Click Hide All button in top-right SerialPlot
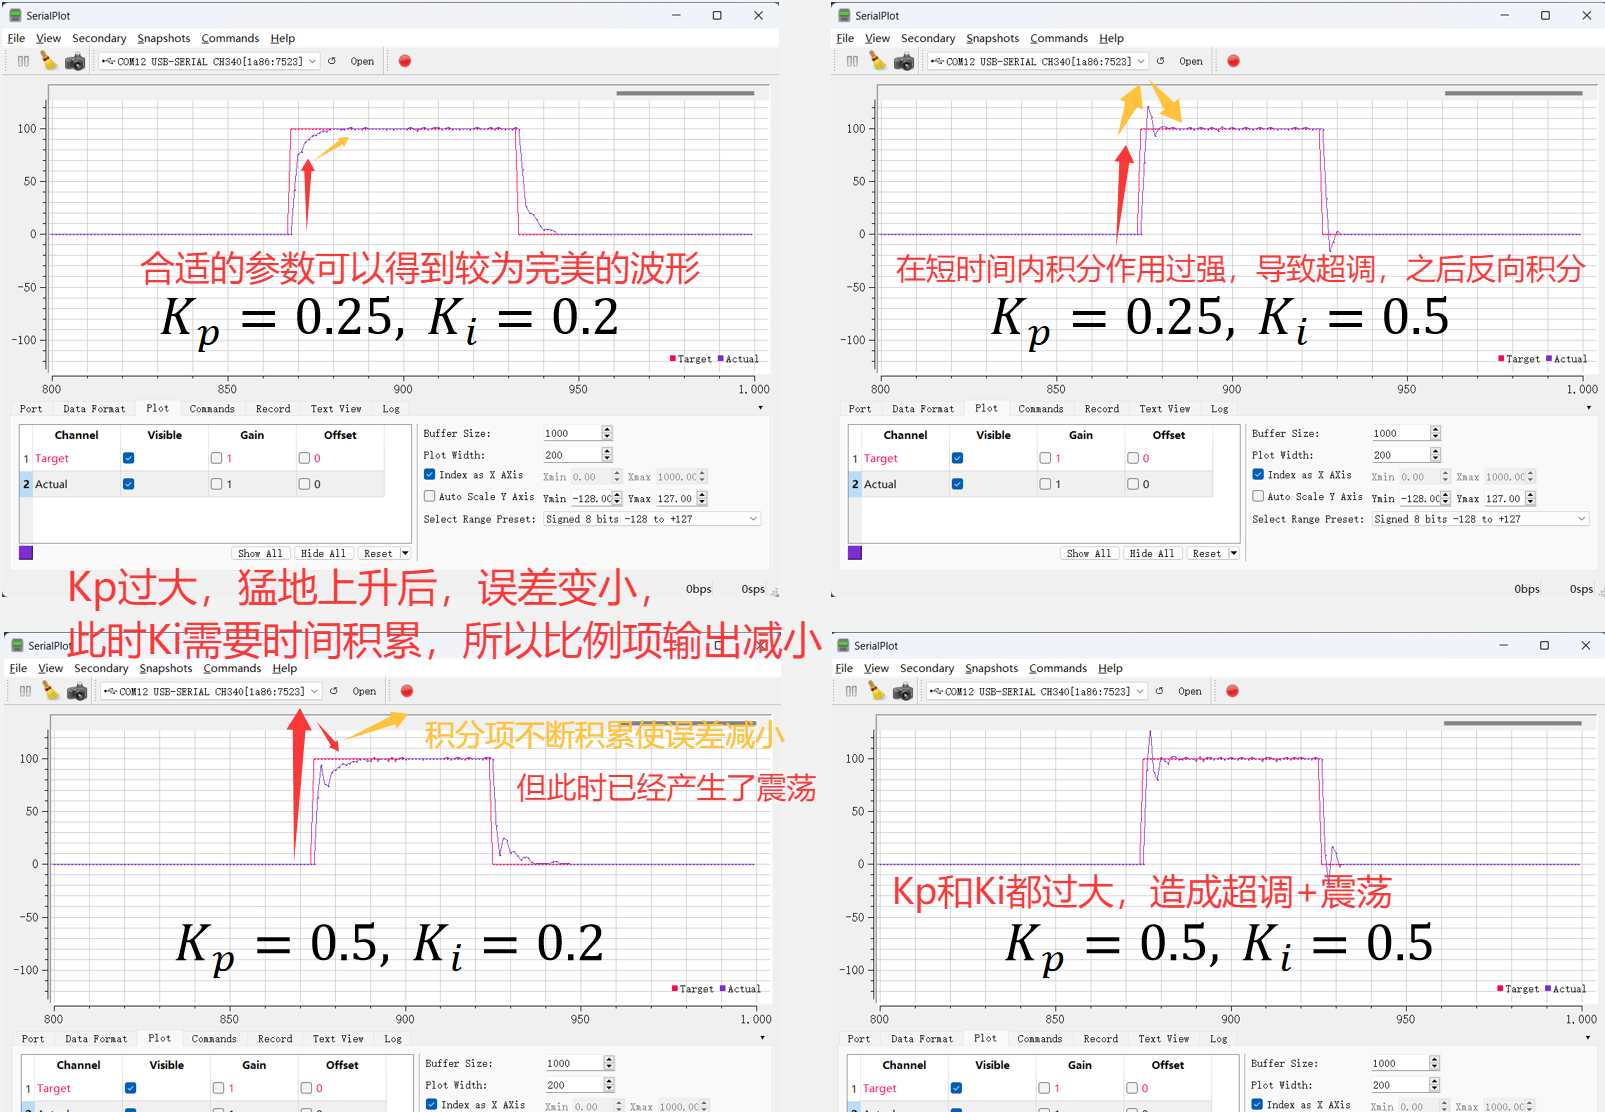1605x1112 pixels. coord(1152,553)
